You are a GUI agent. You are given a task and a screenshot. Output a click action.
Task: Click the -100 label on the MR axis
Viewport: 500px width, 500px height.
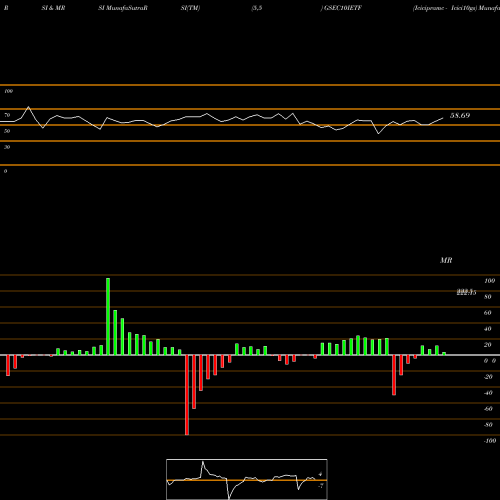tap(490, 441)
